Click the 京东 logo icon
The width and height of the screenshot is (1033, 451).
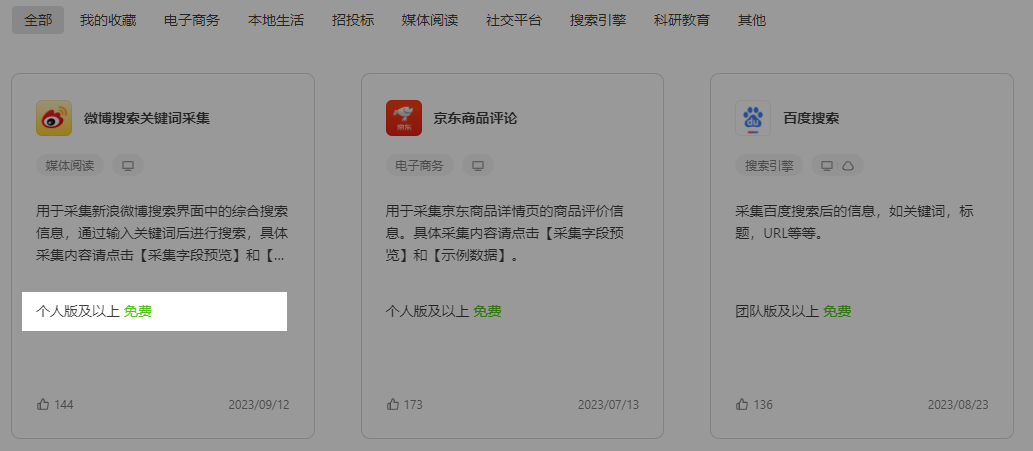click(404, 118)
